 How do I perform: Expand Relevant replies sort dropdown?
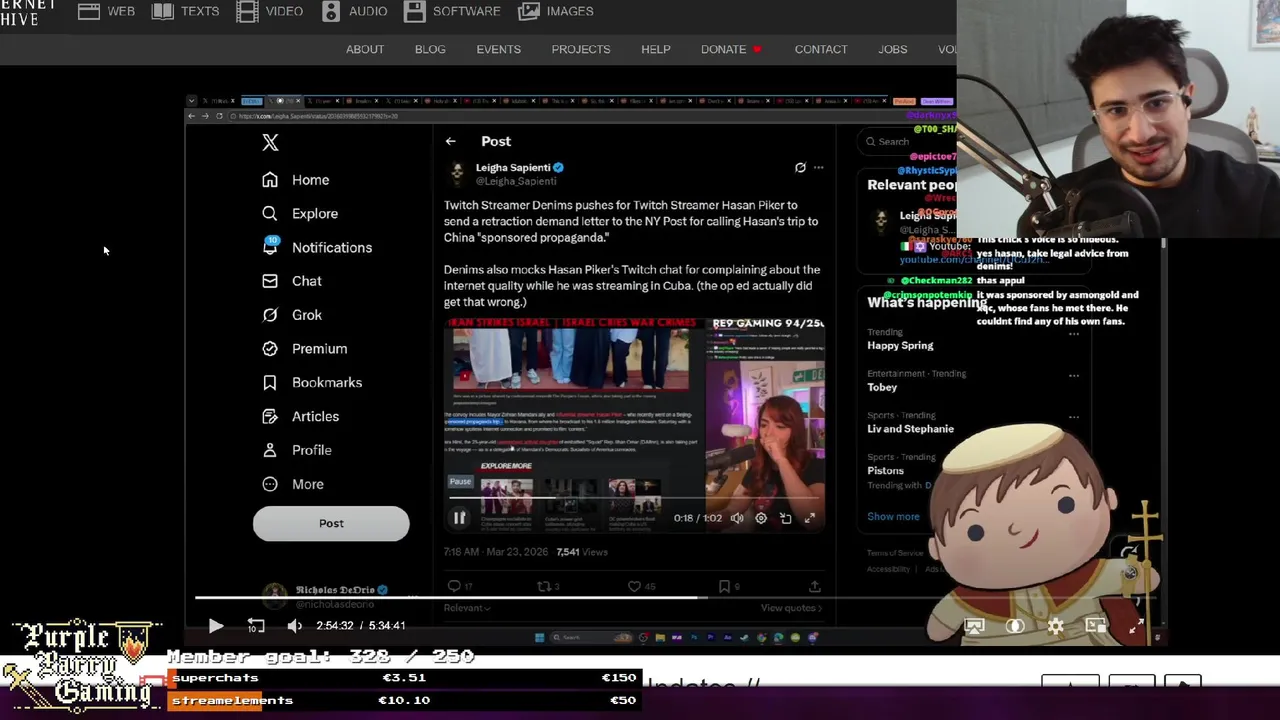pos(467,608)
